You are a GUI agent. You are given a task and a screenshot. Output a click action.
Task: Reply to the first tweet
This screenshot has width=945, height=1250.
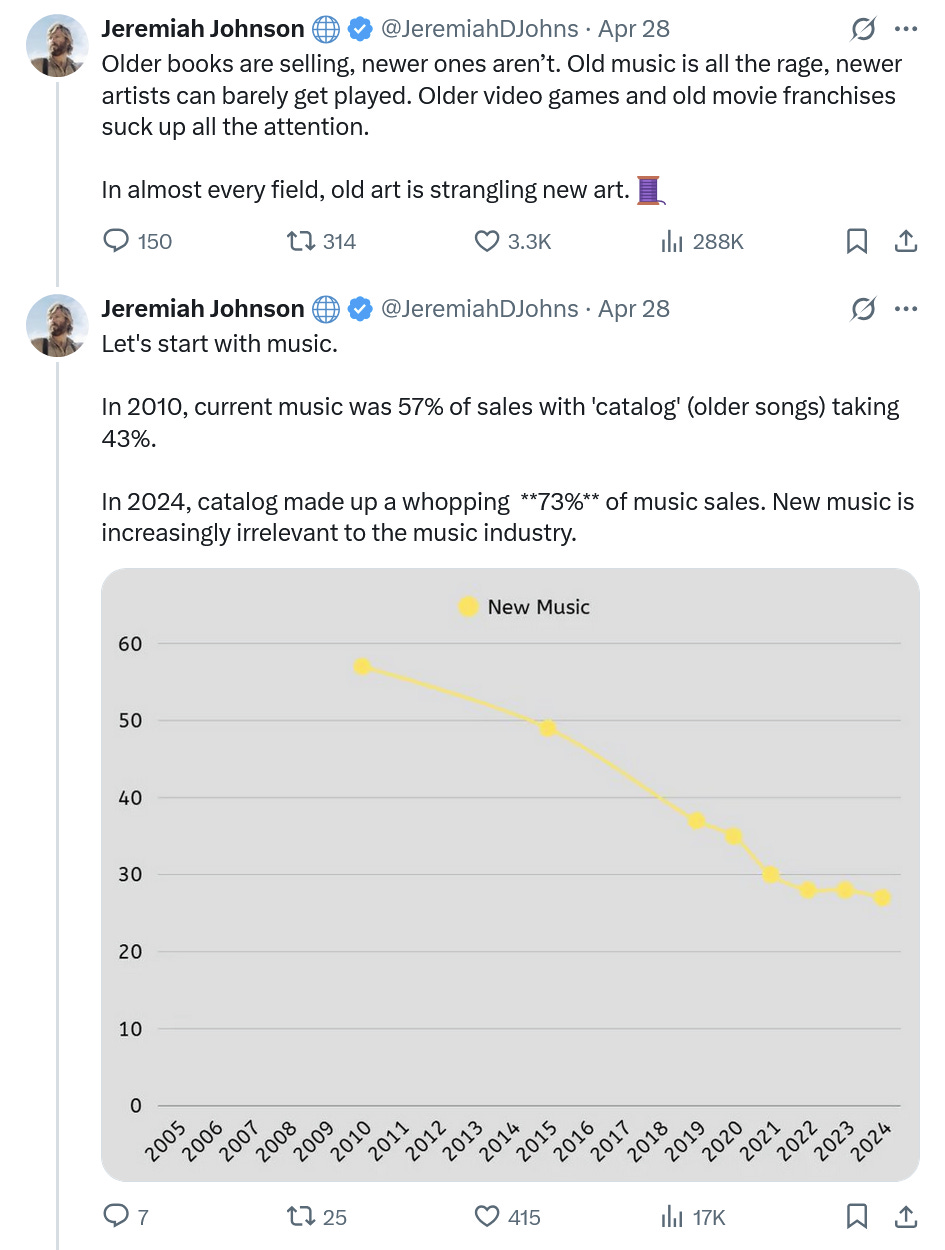pos(118,241)
